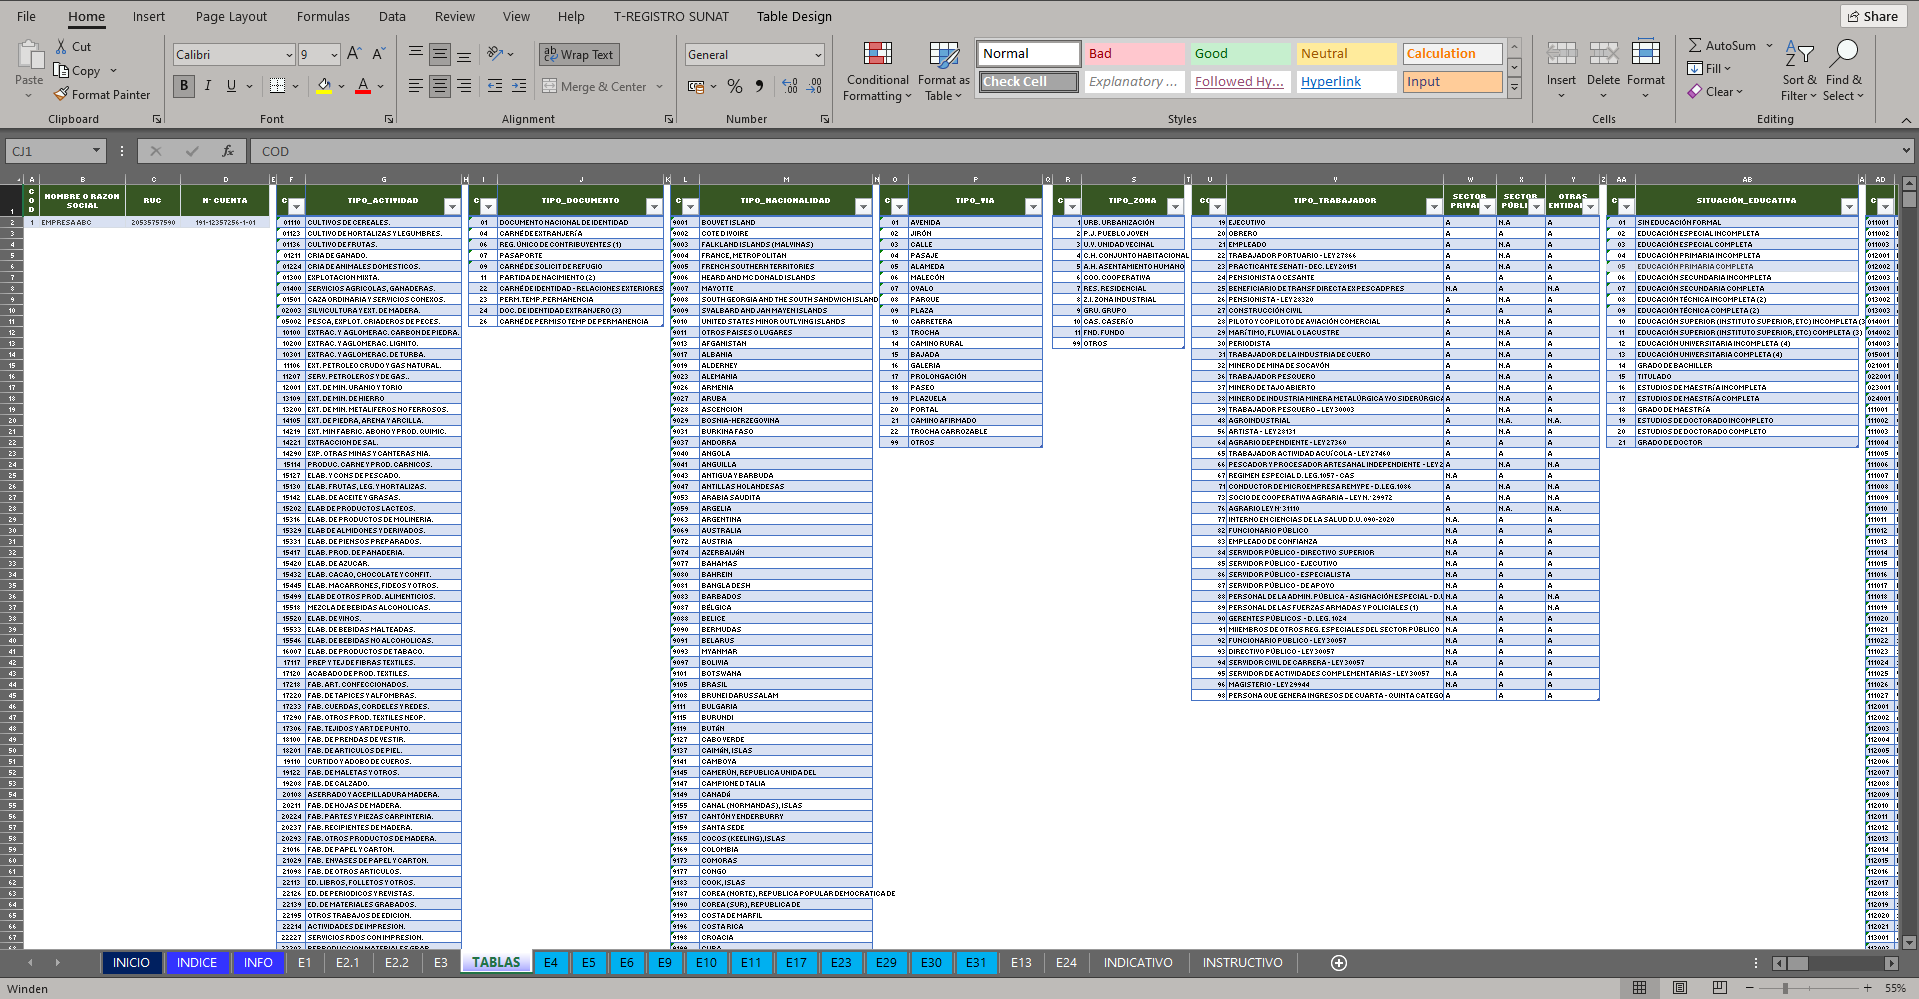Increase font size with the larger A icon
Viewport: 1919px width, 999px height.
[x=354, y=54]
